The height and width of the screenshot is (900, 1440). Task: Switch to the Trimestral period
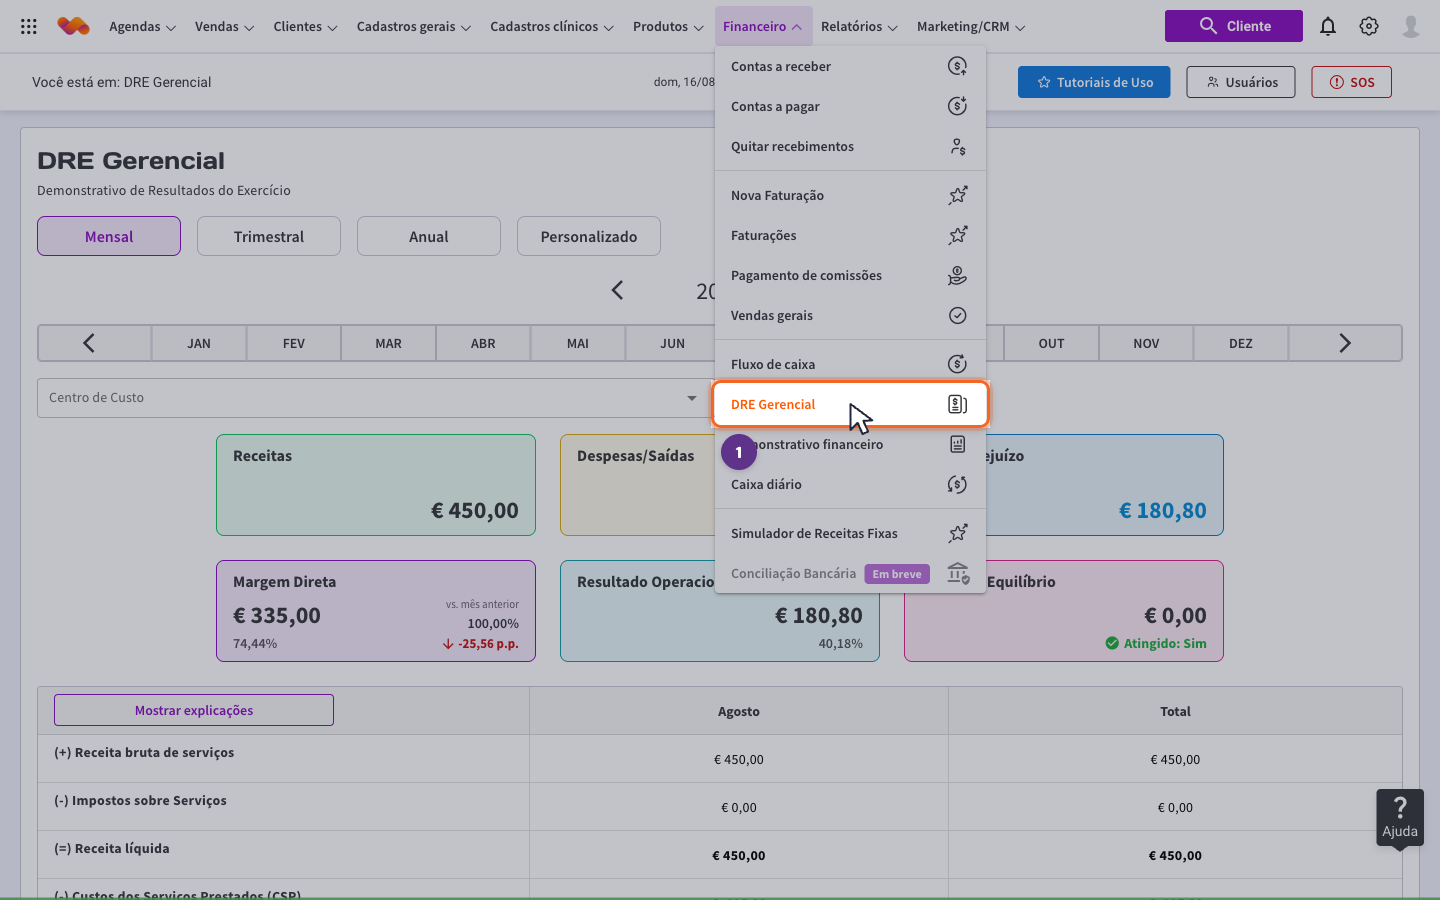(269, 236)
